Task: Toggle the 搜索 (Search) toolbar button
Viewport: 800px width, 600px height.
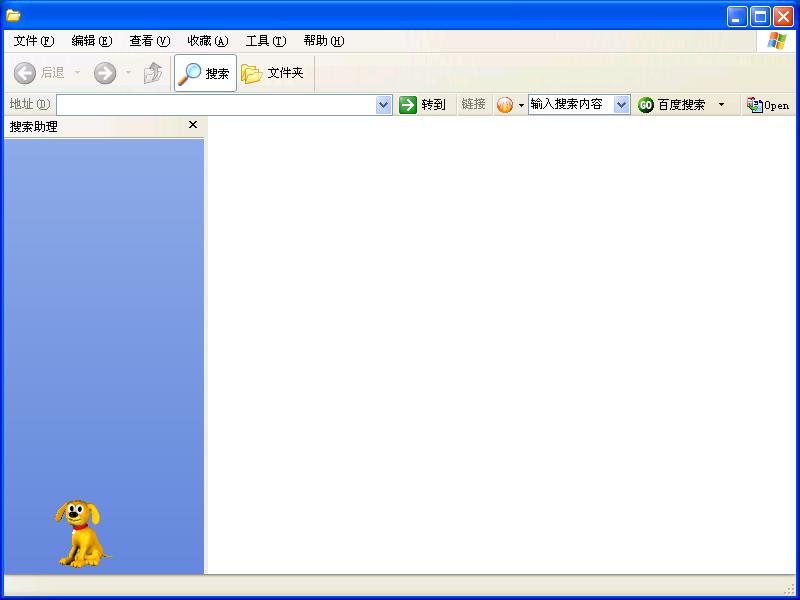Action: point(205,73)
